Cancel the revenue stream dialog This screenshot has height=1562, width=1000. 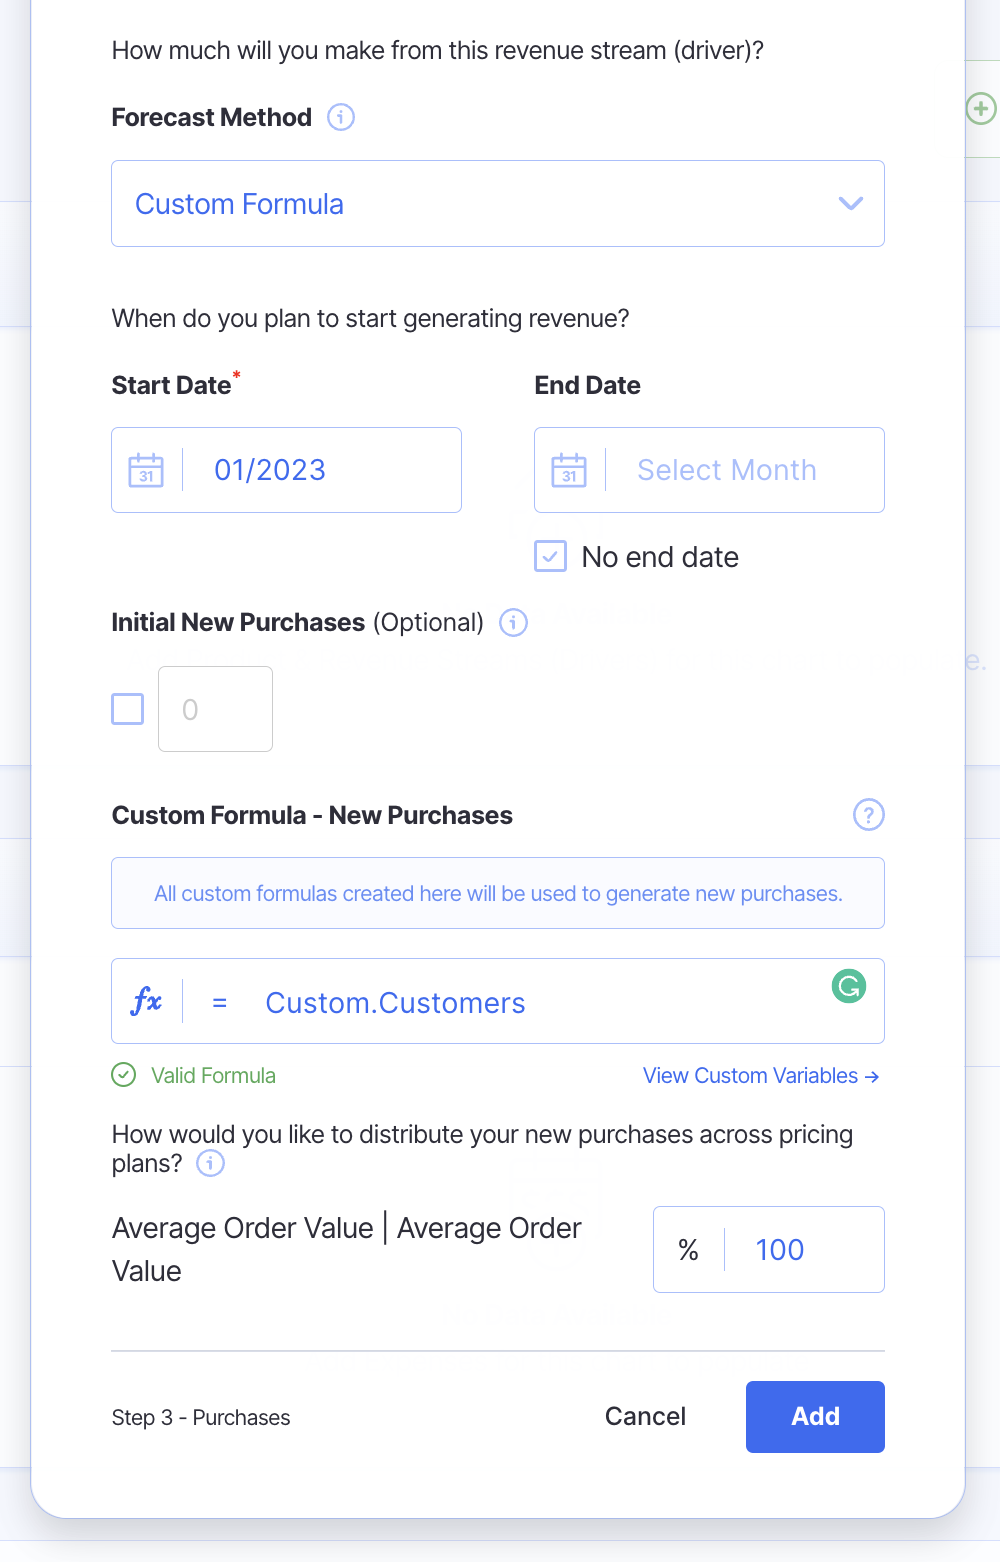645,1416
